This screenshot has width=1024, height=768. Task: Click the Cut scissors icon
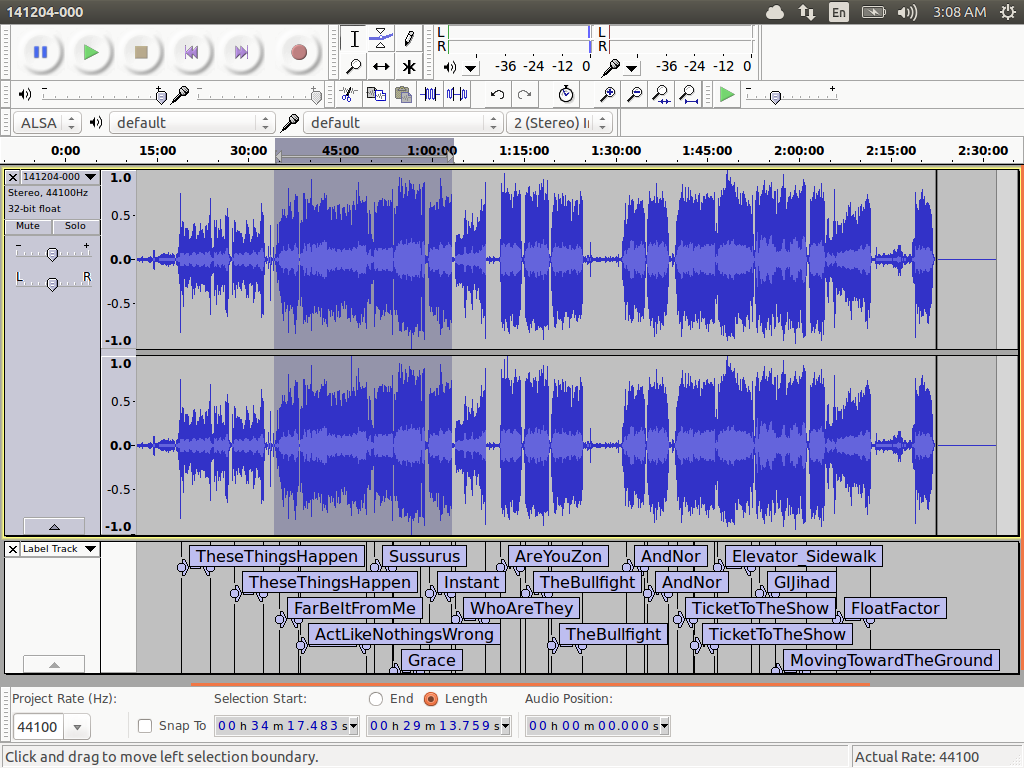pyautogui.click(x=347, y=94)
